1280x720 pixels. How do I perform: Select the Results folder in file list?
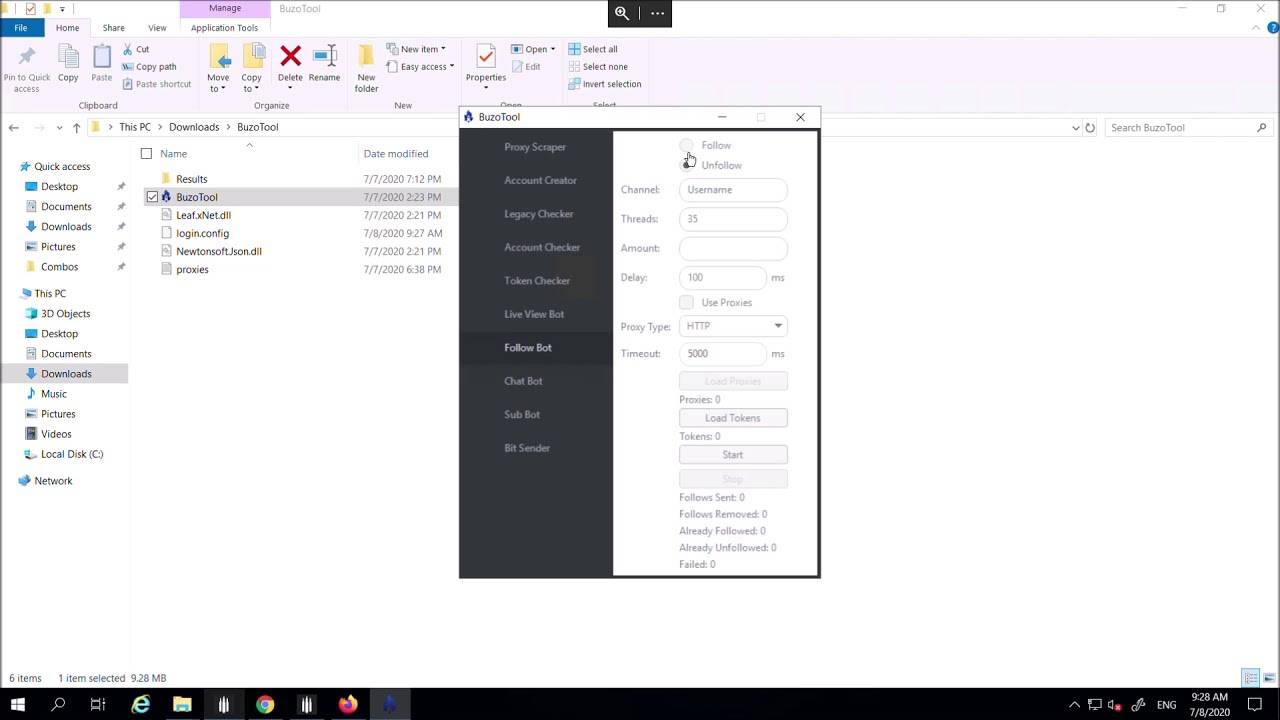click(192, 179)
